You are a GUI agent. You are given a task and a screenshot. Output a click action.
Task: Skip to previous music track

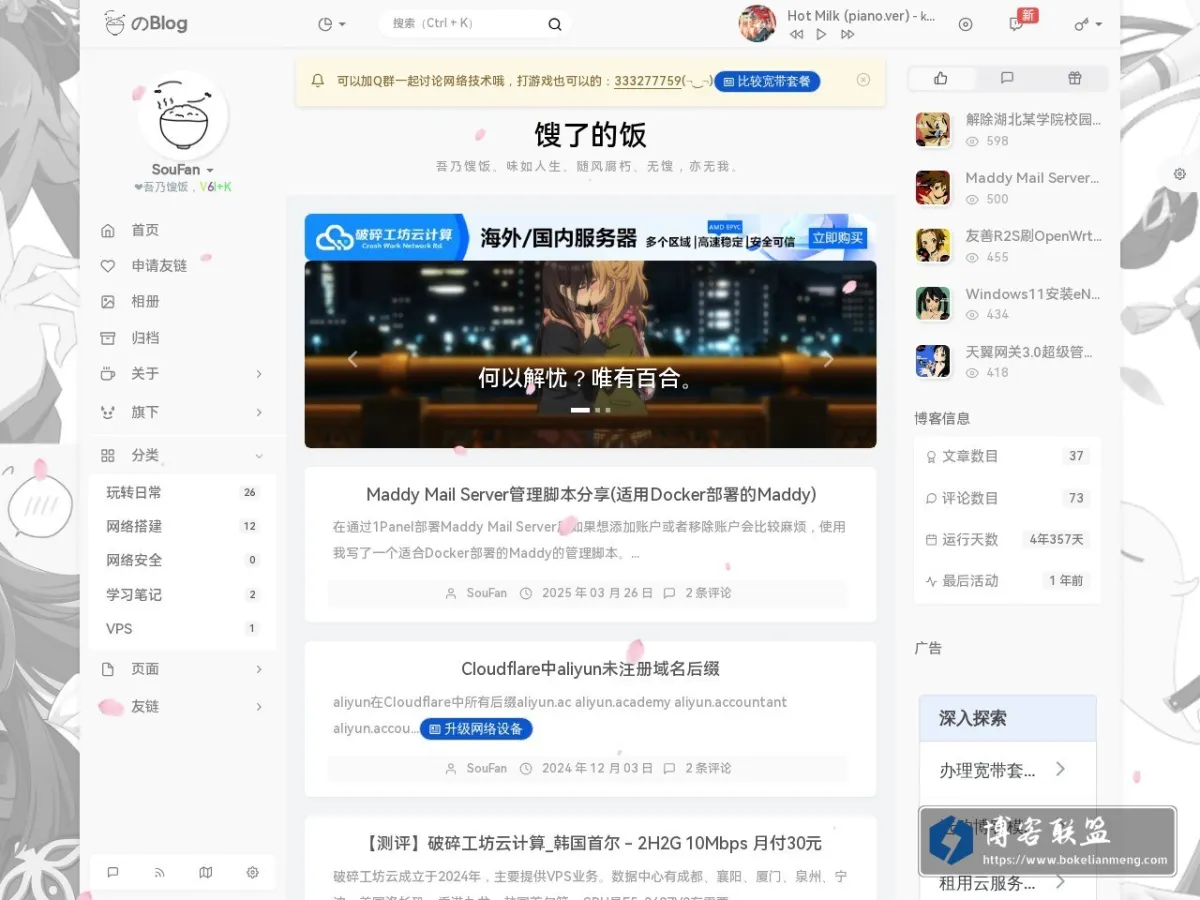tap(796, 34)
